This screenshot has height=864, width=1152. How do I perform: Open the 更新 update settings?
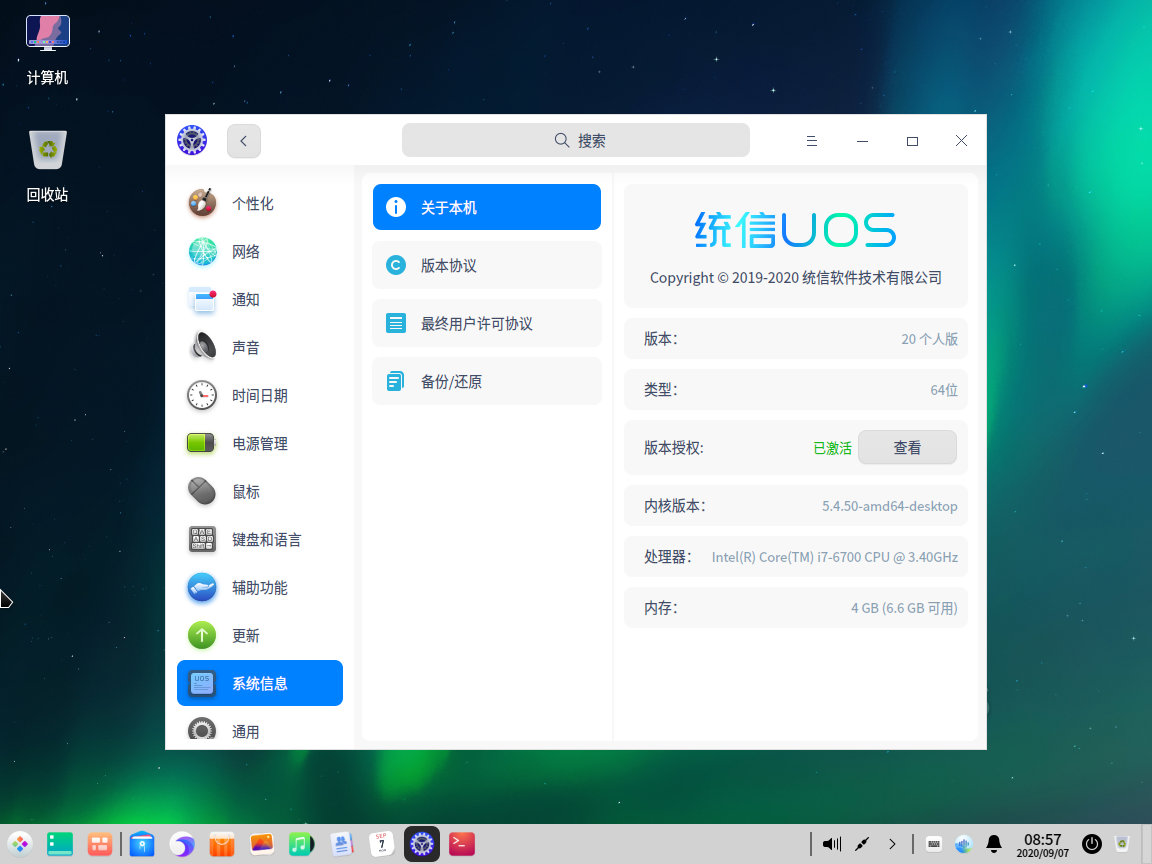[259, 636]
